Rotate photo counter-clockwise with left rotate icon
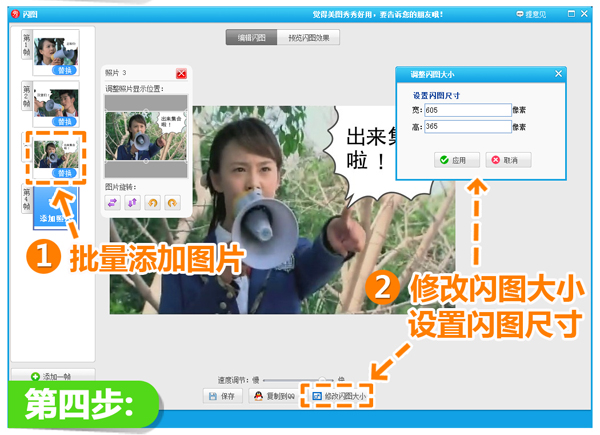Viewport: 600px width, 435px height. pos(153,203)
